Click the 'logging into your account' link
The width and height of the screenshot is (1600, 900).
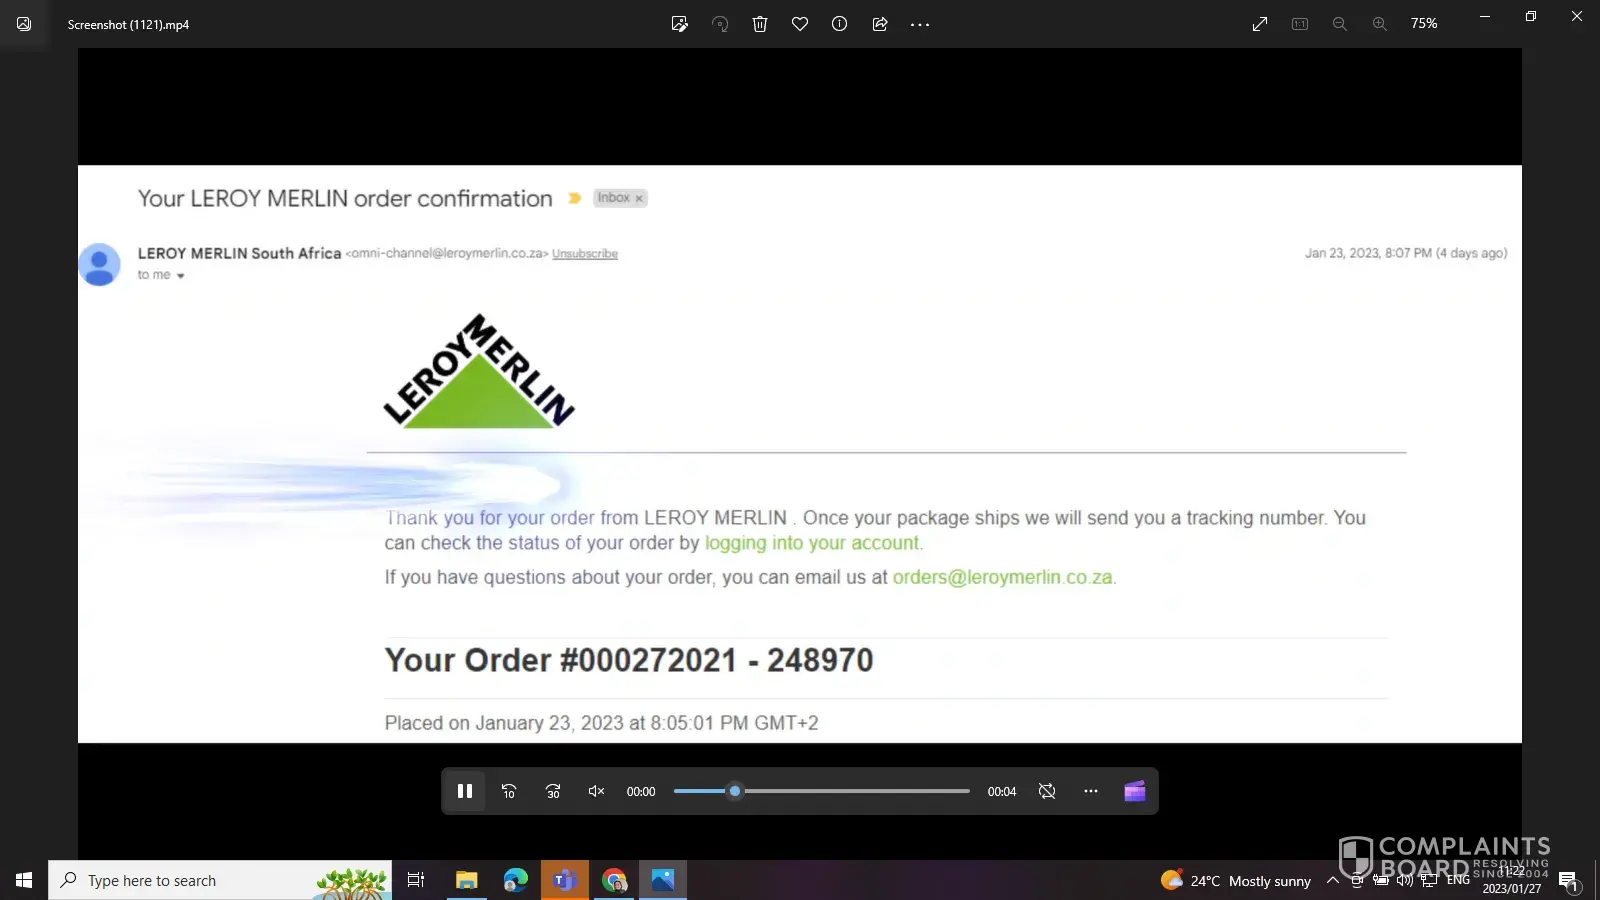tap(812, 543)
